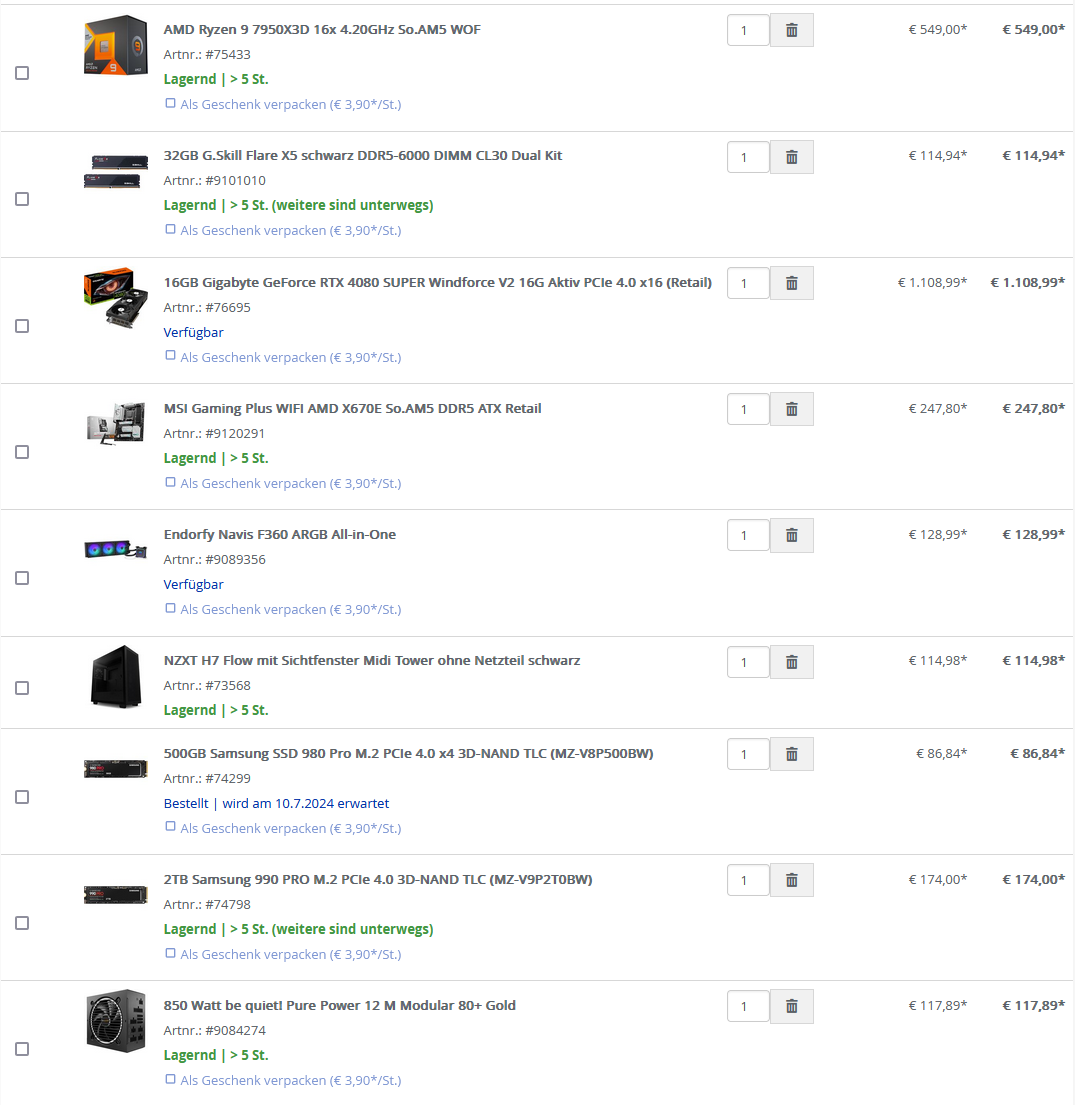
Task: Toggle gift wrap for MSI Gaming Plus WIFI
Action: click(x=170, y=483)
